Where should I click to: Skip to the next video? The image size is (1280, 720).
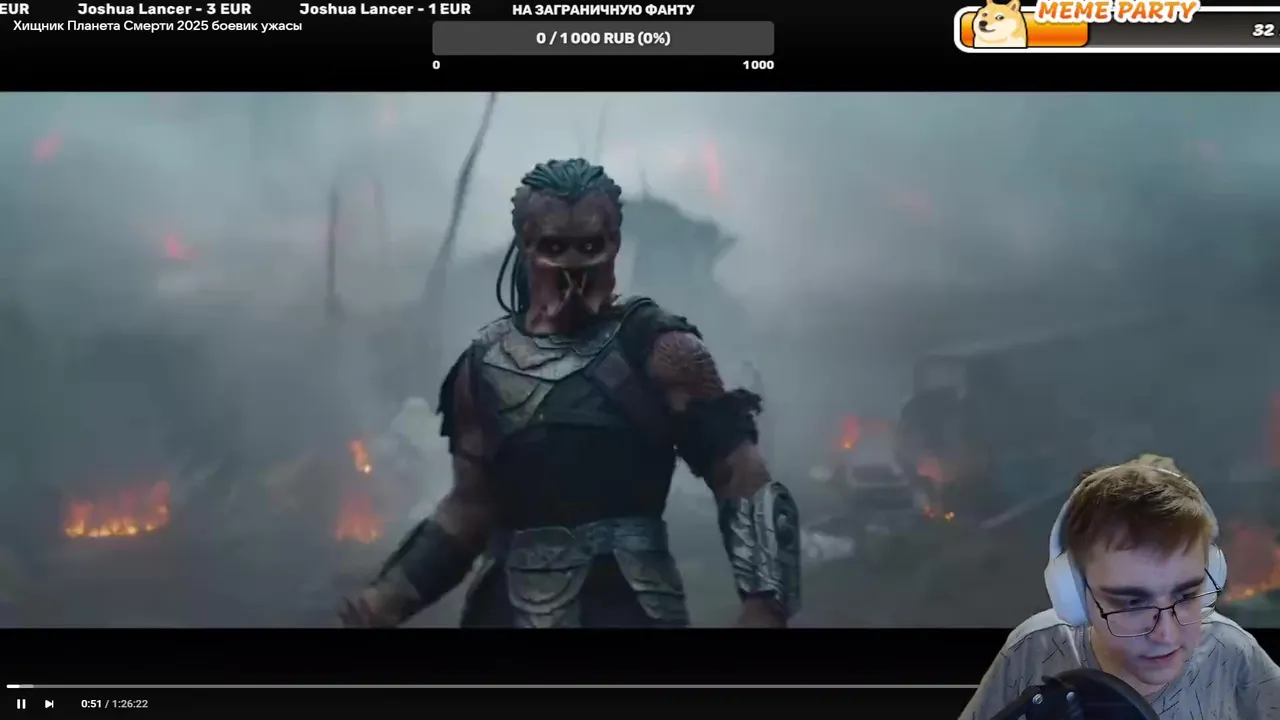pos(49,704)
